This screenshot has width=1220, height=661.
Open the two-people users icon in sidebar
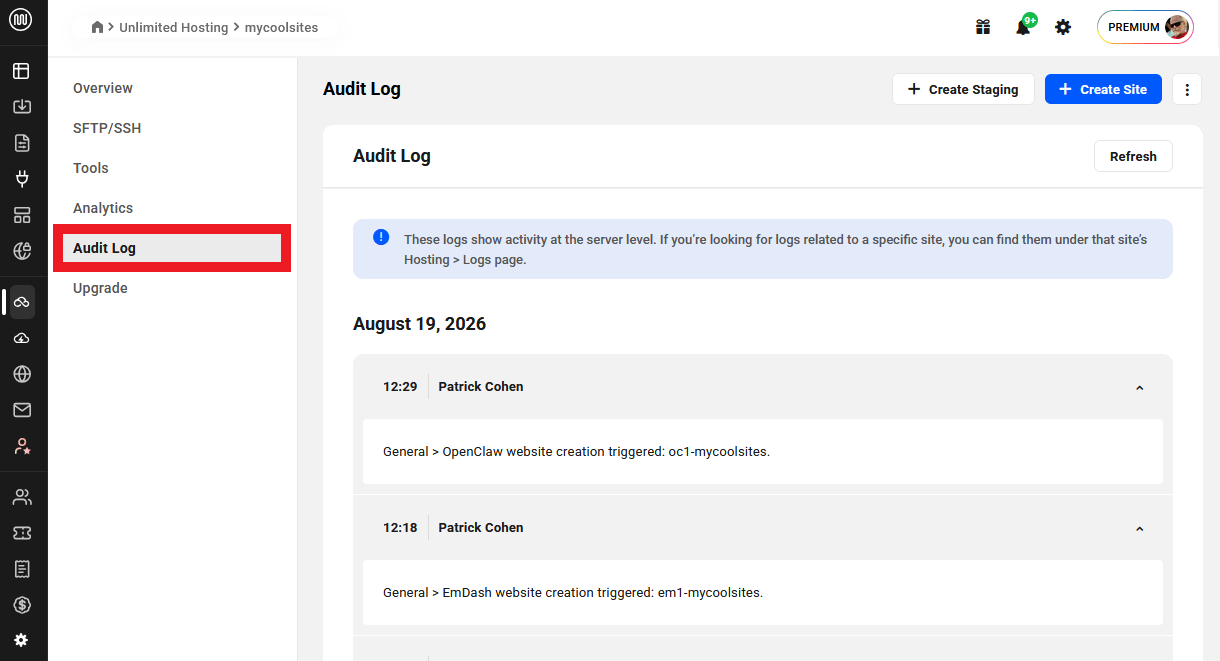pyautogui.click(x=21, y=497)
